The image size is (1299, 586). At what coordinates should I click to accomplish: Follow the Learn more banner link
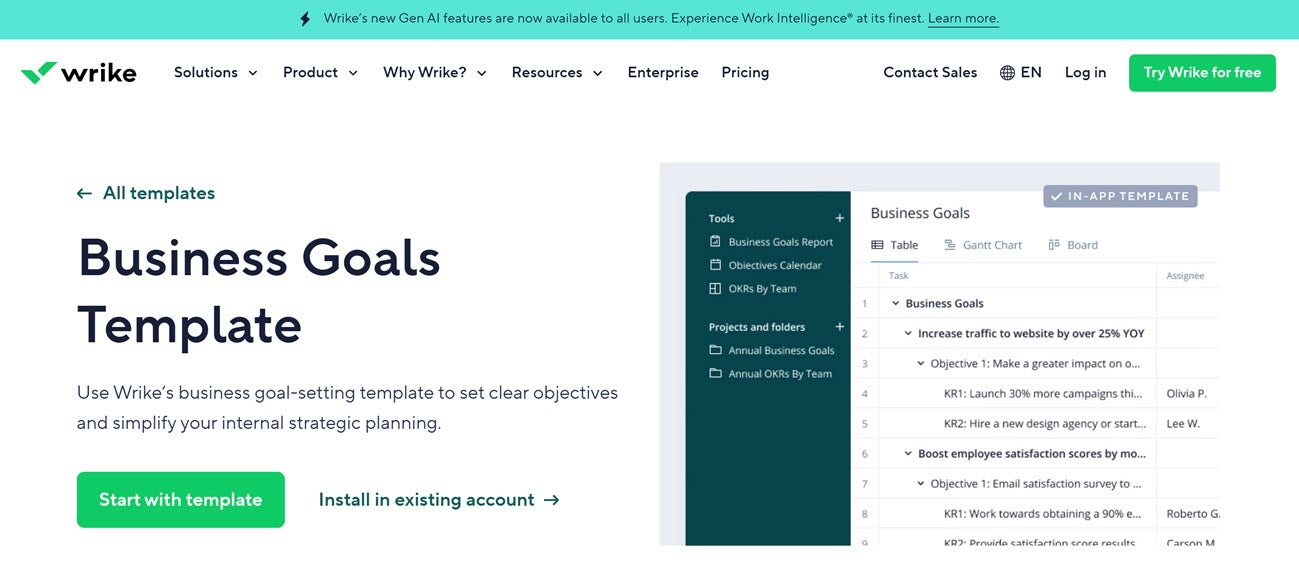(963, 19)
